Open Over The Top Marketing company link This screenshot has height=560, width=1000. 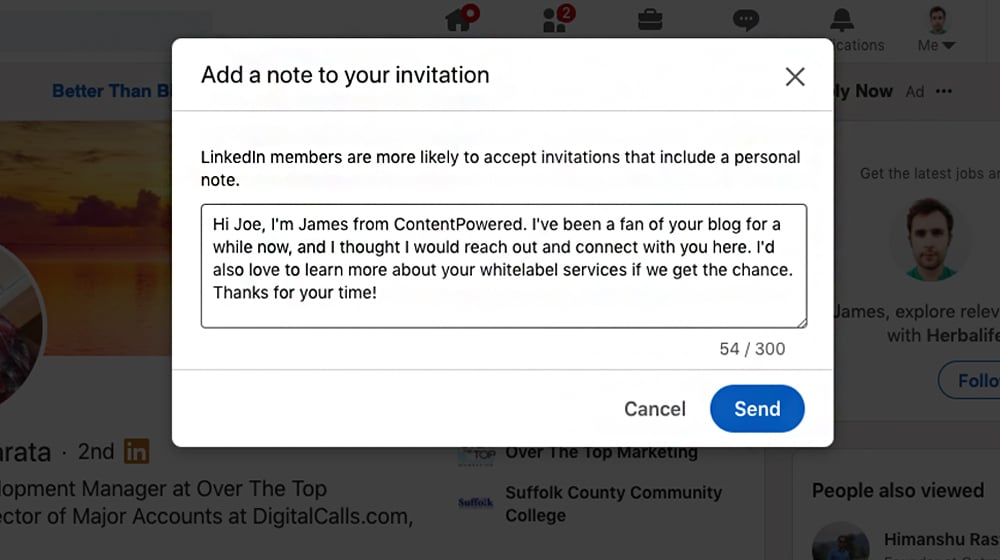601,452
